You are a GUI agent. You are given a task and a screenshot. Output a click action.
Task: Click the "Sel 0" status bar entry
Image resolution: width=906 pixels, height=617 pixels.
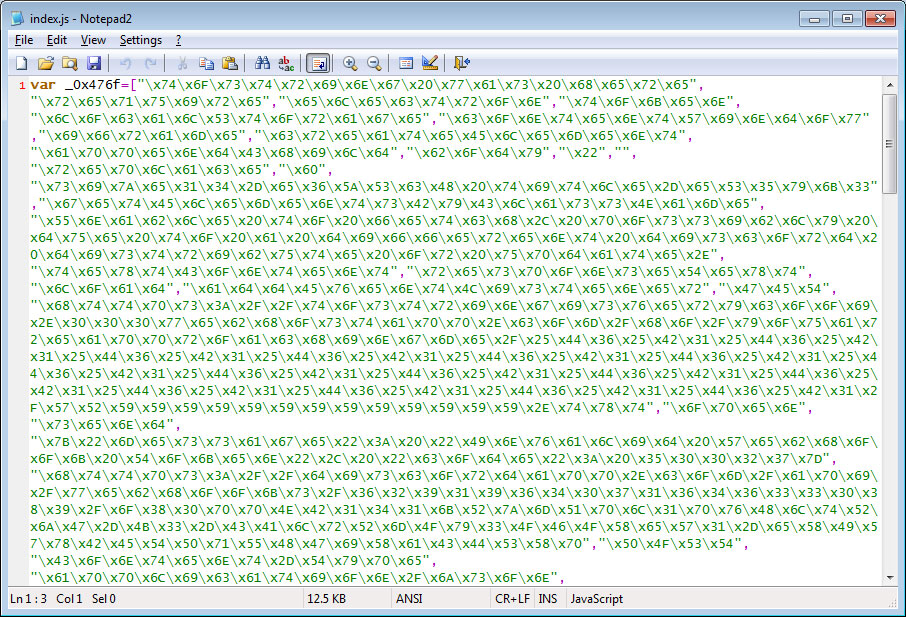point(104,599)
